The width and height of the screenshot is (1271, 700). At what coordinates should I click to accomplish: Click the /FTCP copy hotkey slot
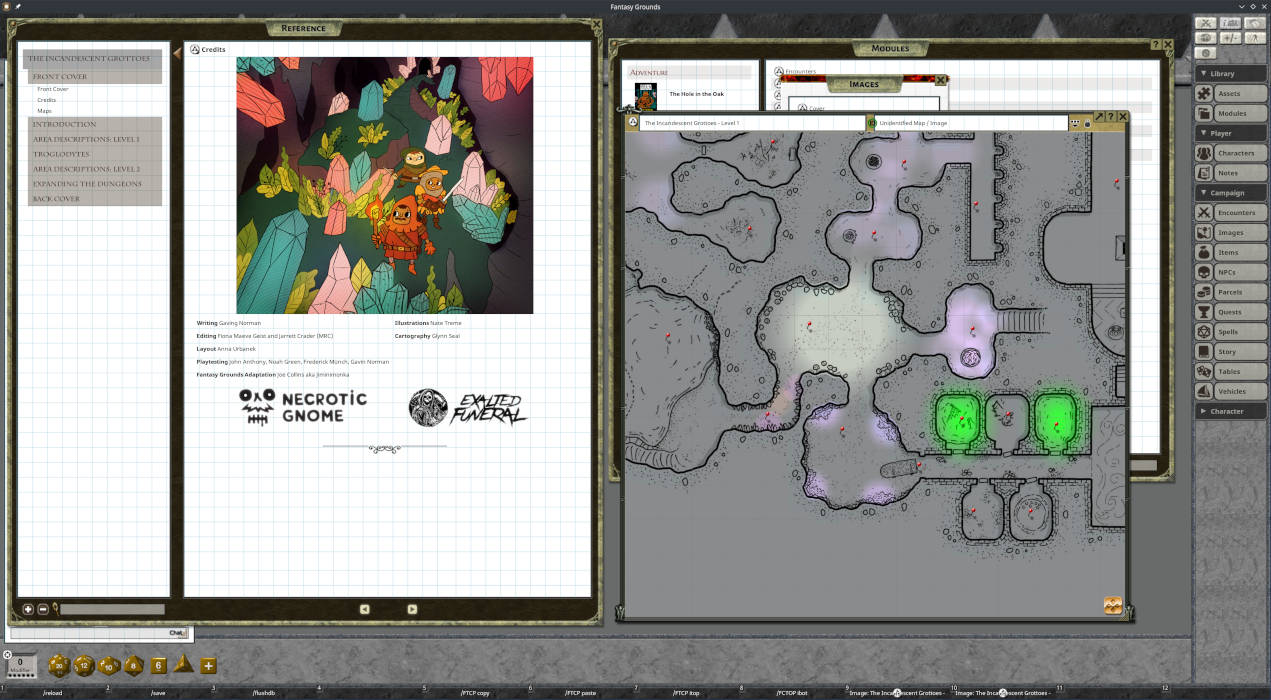[x=475, y=693]
